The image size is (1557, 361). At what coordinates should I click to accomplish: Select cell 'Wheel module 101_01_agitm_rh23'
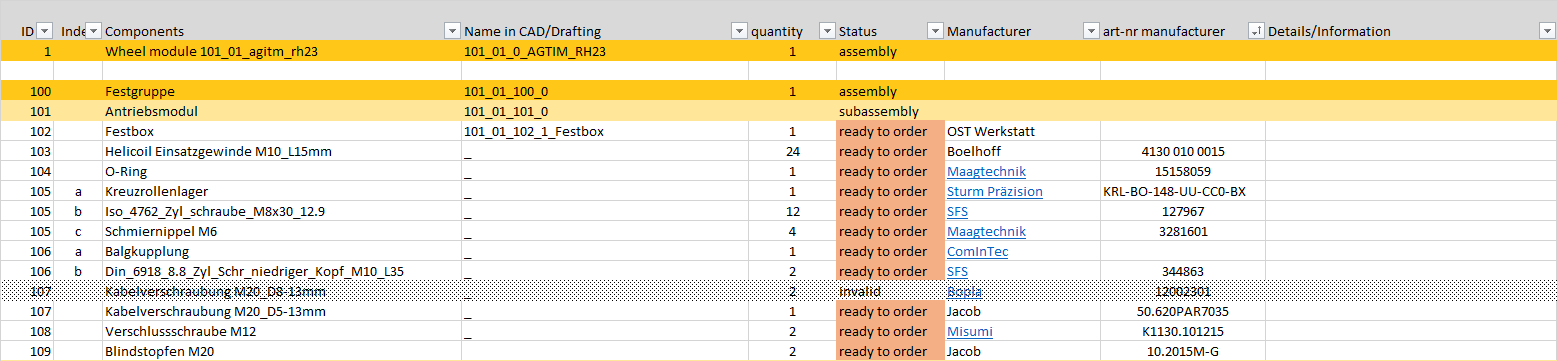point(282,51)
